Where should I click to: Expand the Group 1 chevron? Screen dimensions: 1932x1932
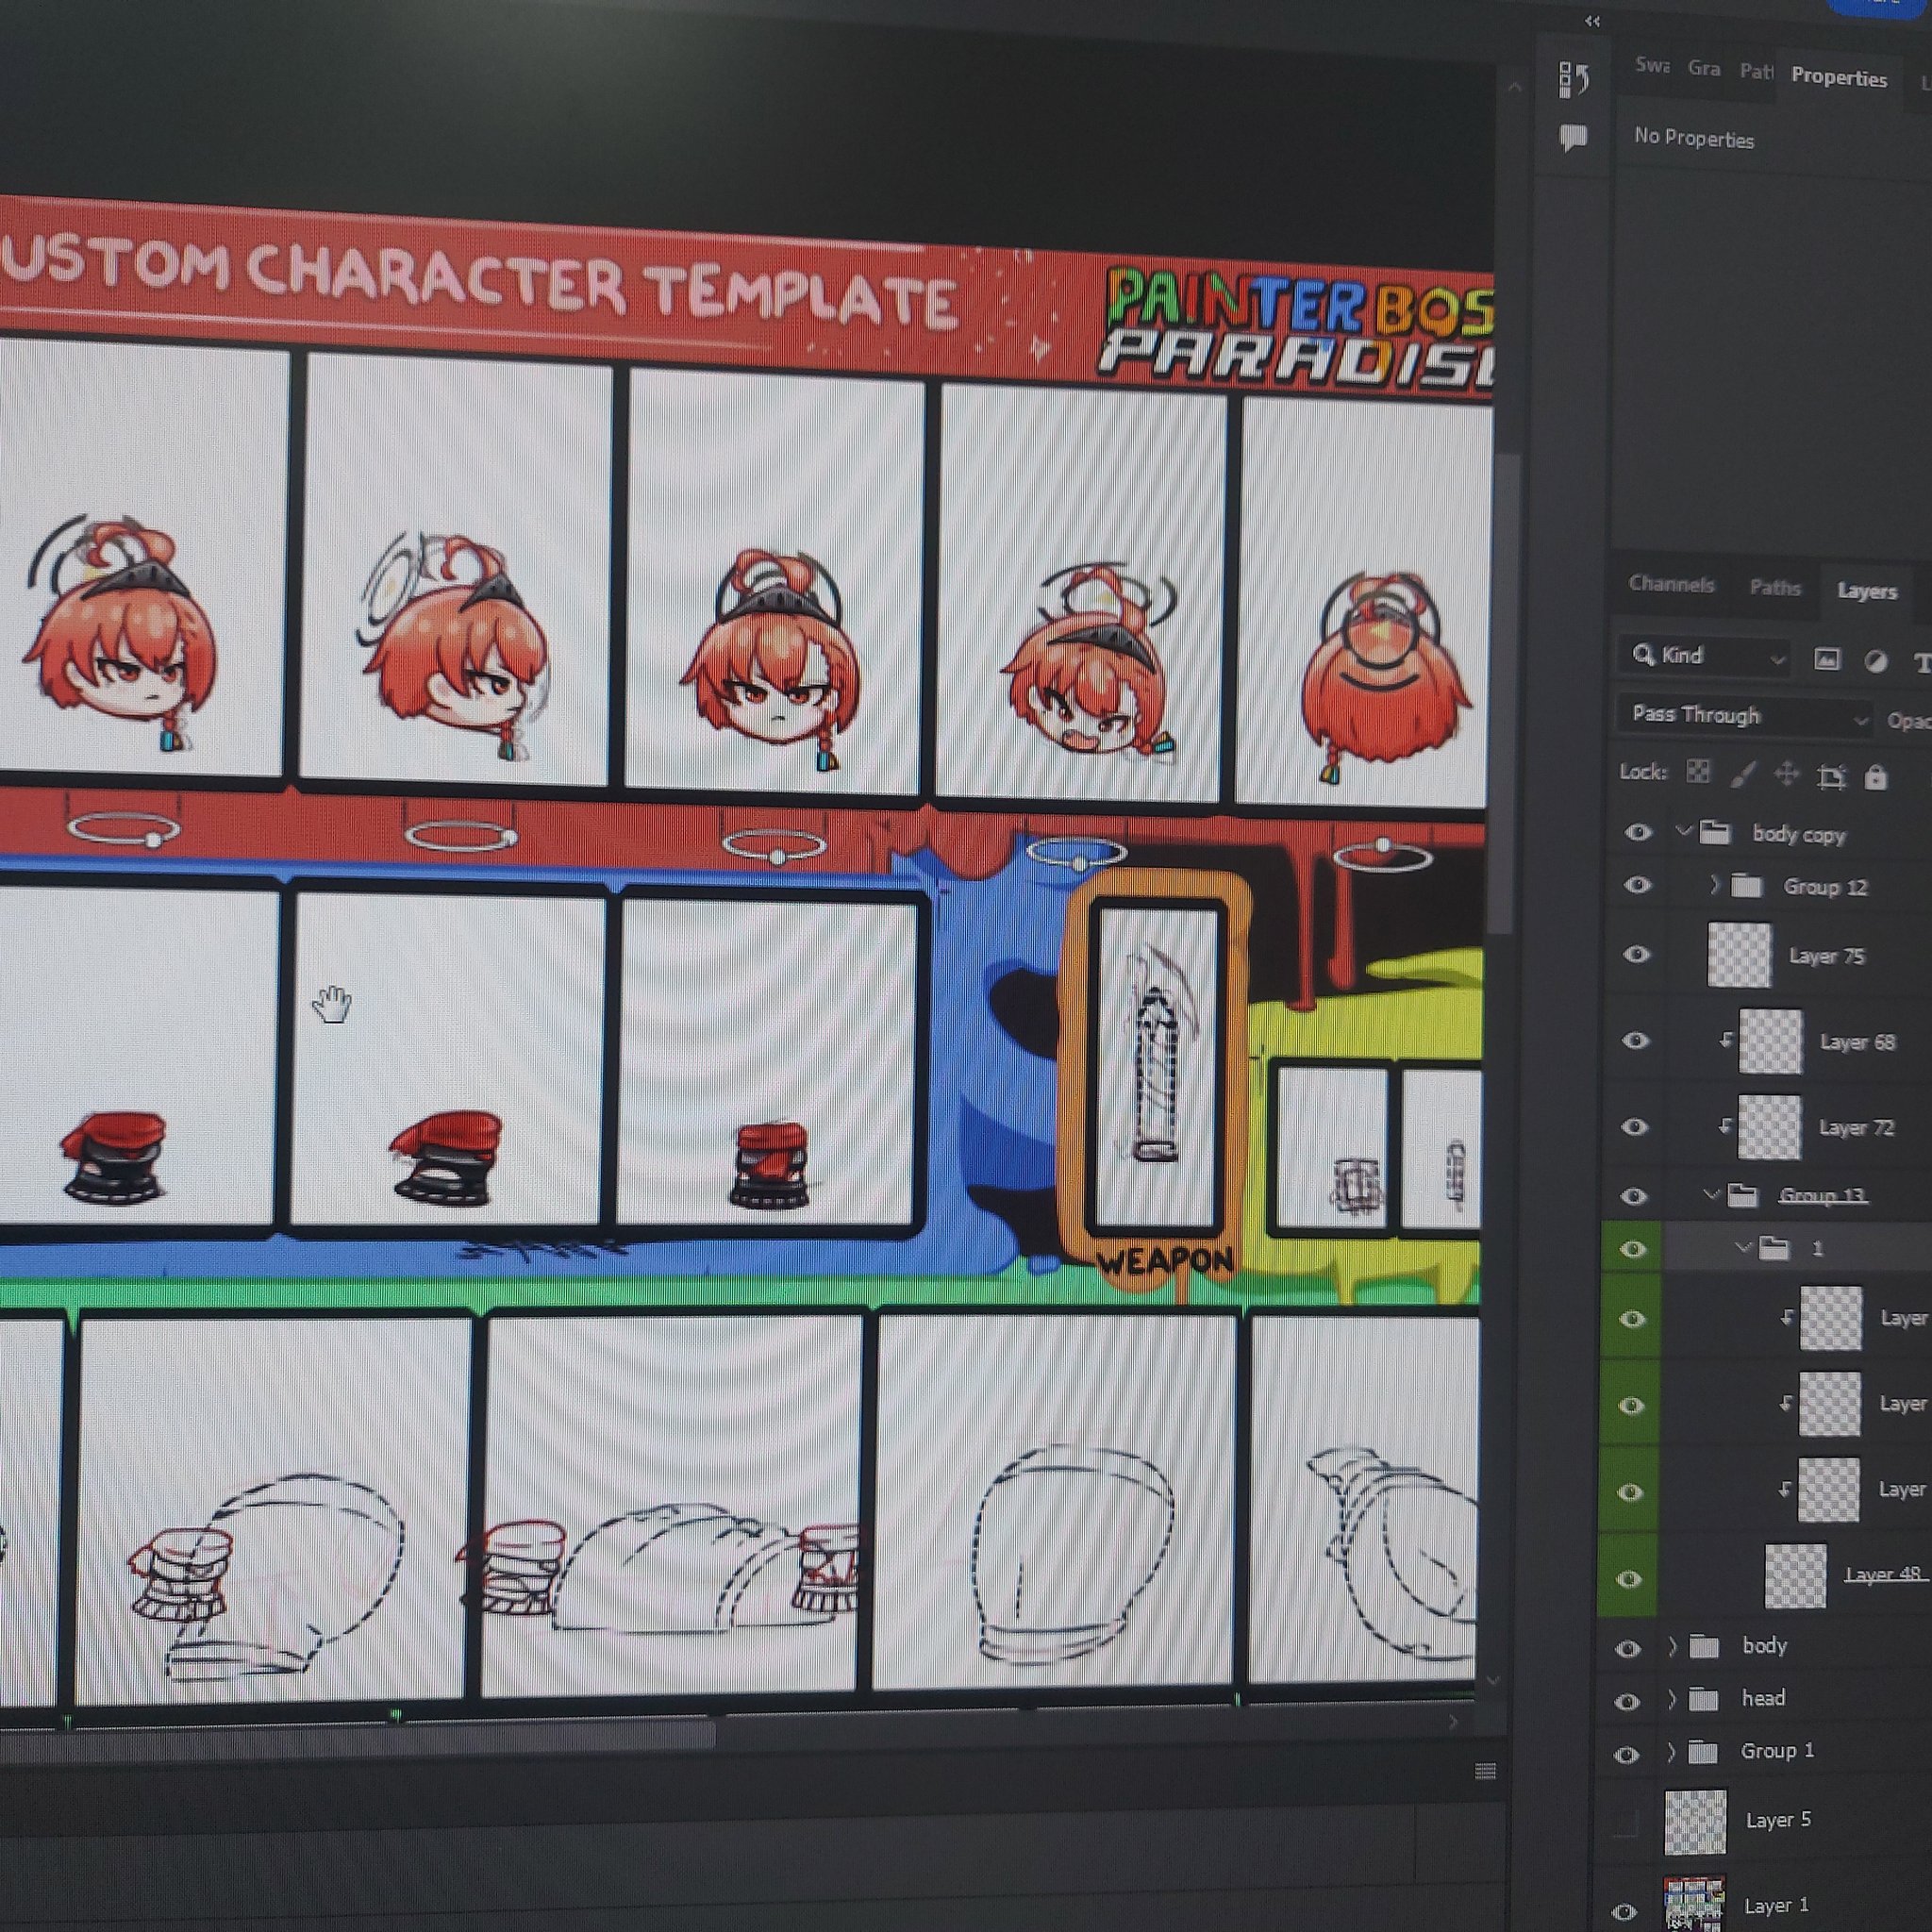tap(1670, 1751)
